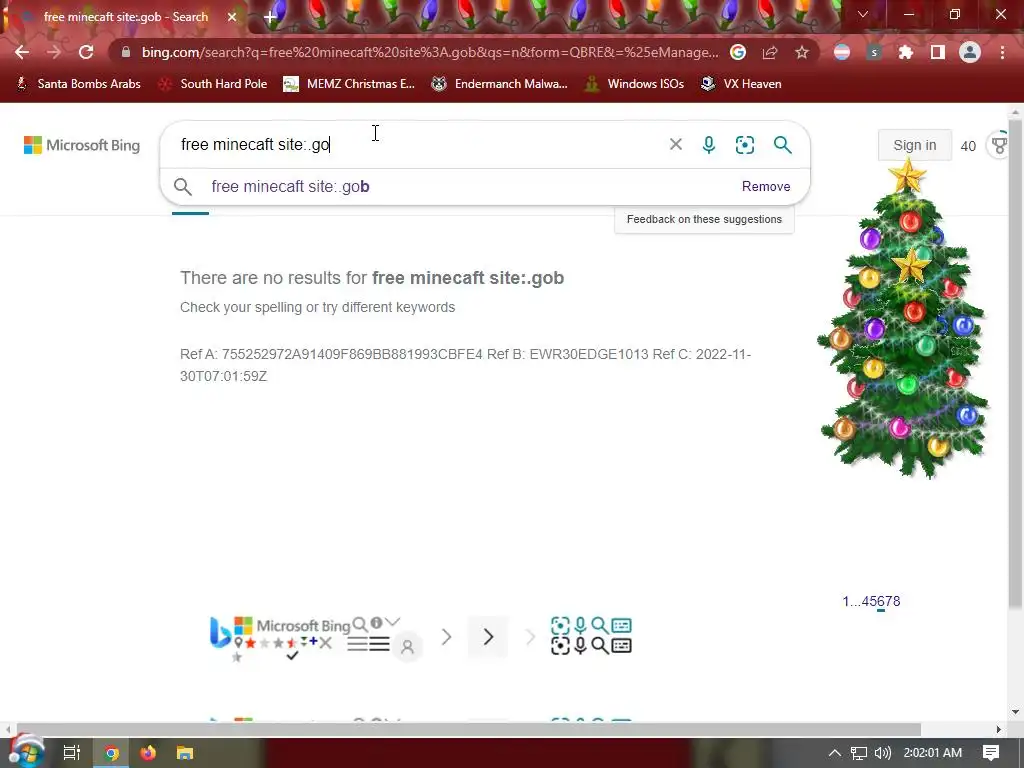Open the Chrome profile avatar
Screen dimensions: 1024x768
tap(970, 52)
